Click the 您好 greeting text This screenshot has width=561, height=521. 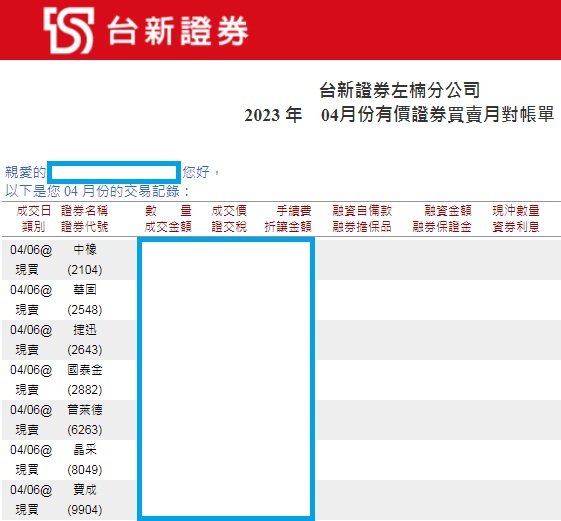tap(196, 172)
